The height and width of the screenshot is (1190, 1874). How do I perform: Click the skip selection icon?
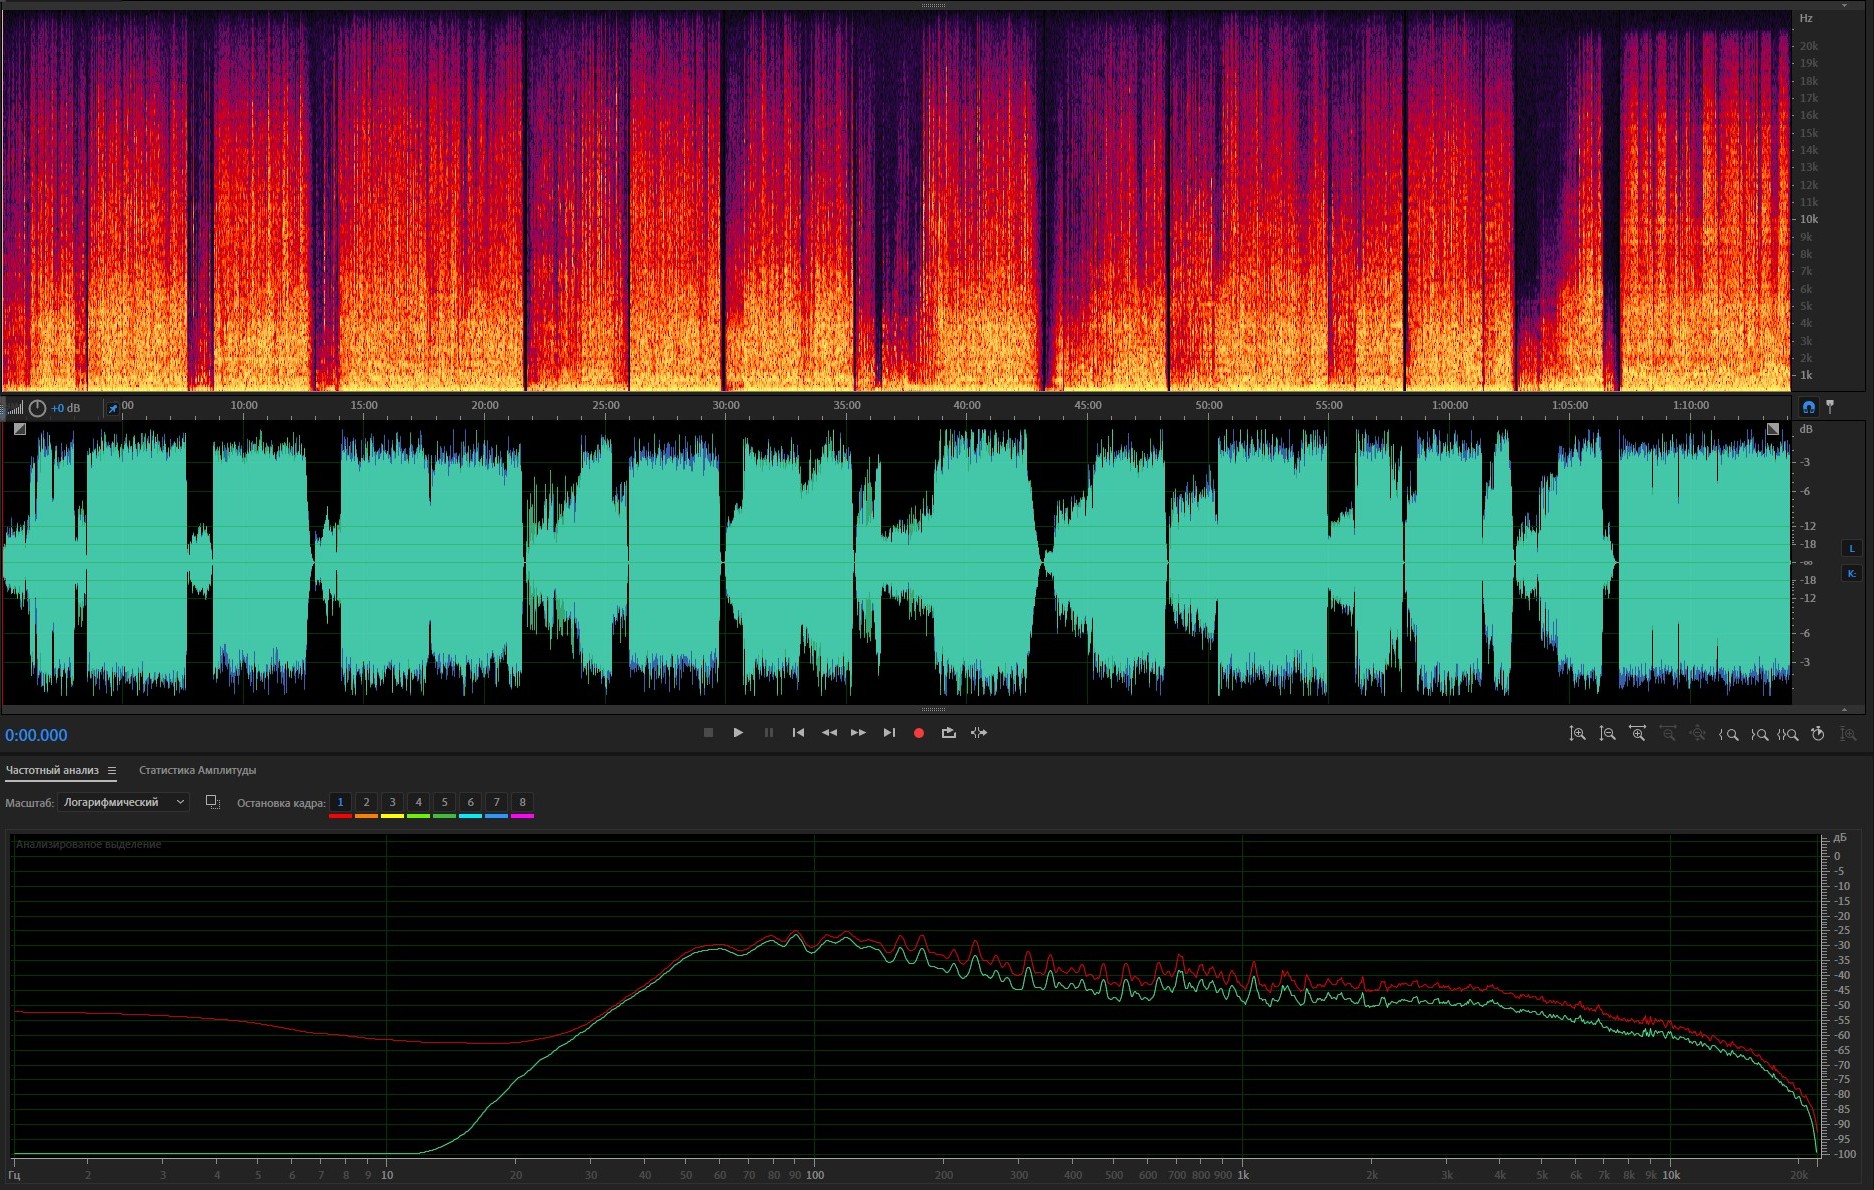(979, 733)
